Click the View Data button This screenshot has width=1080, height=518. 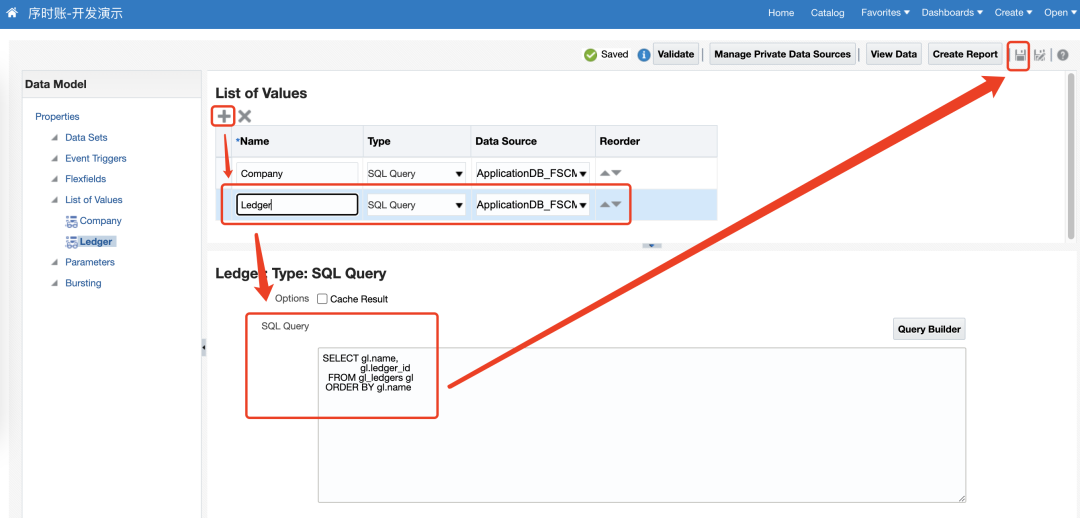(893, 54)
